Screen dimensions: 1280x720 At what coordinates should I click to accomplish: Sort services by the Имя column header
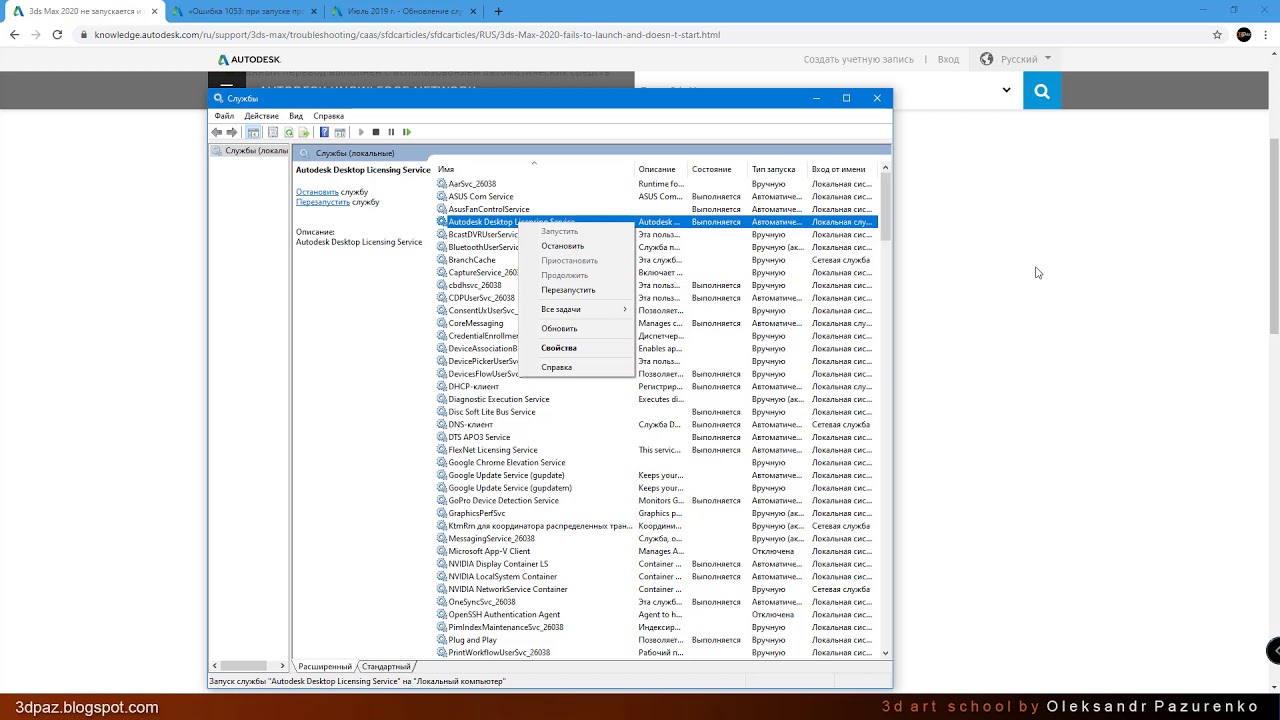[x=535, y=169]
